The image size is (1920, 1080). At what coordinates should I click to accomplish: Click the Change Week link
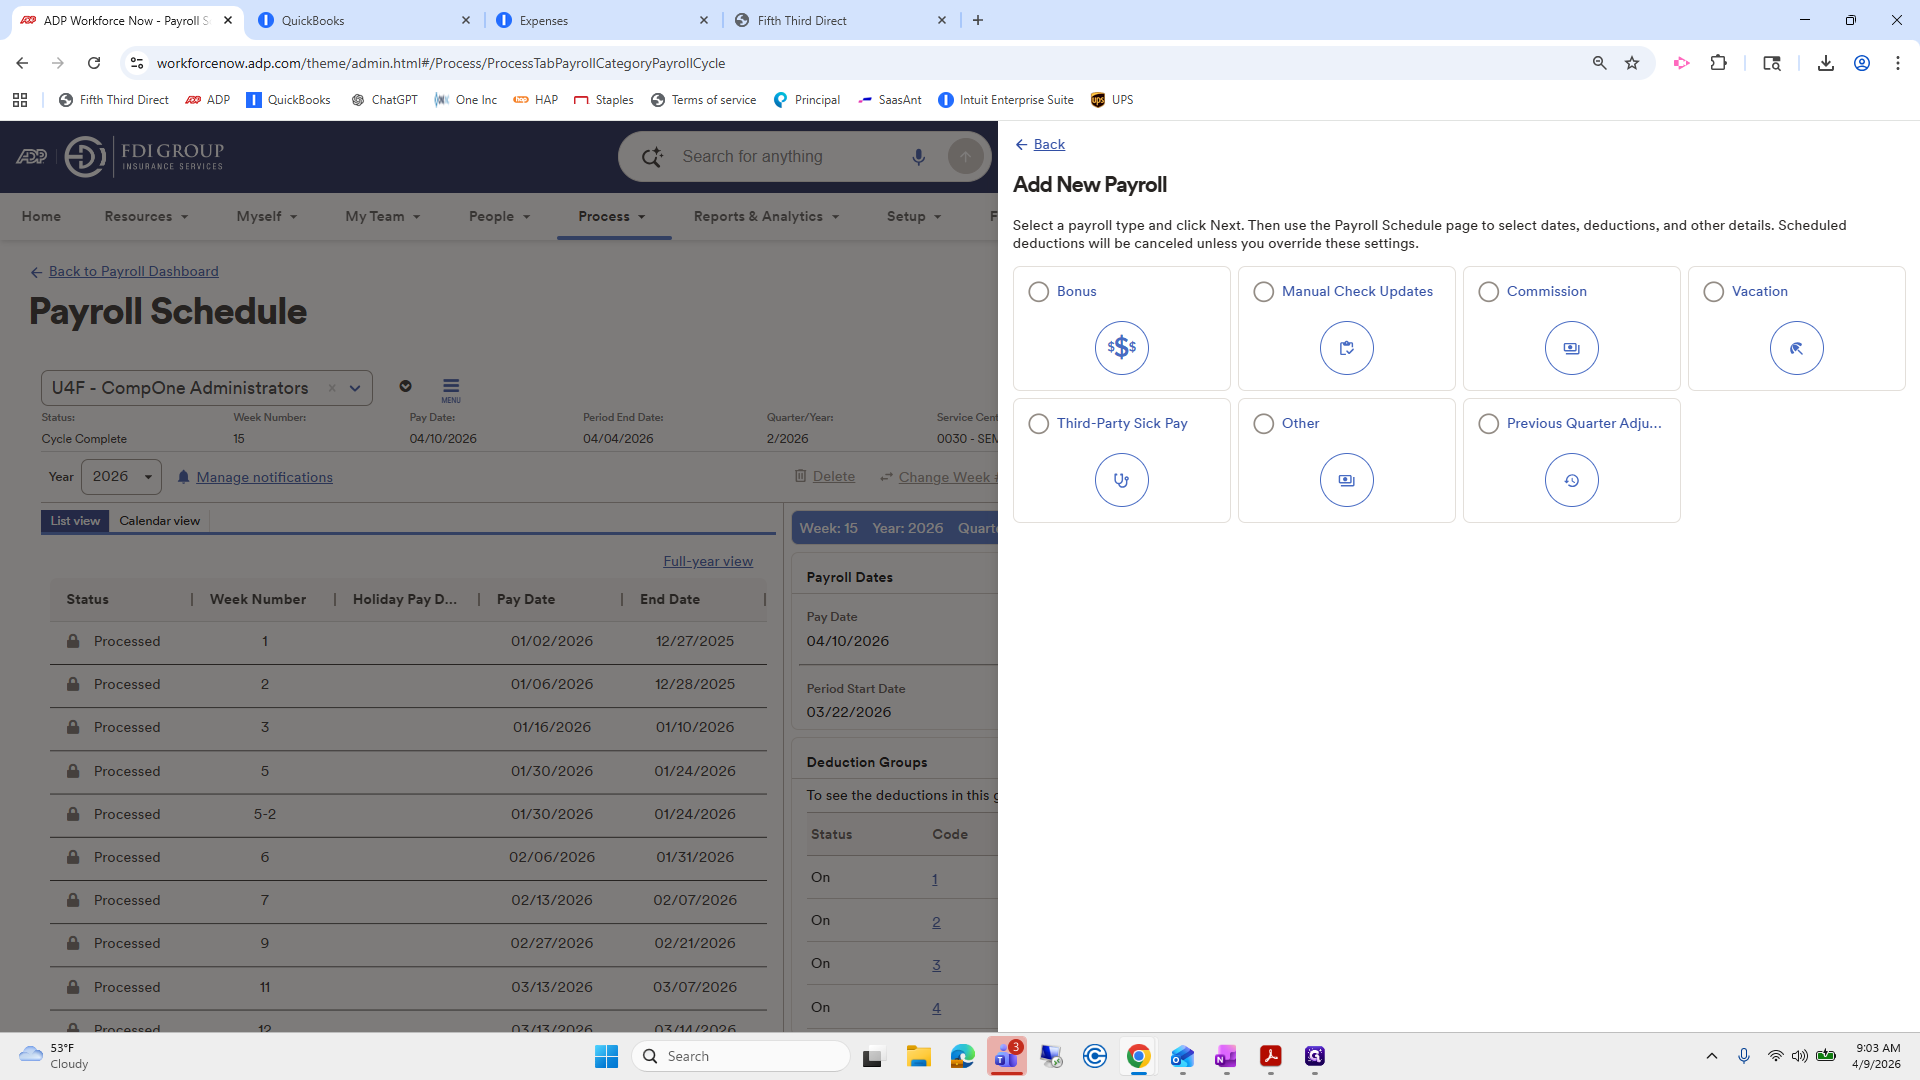[938, 477]
